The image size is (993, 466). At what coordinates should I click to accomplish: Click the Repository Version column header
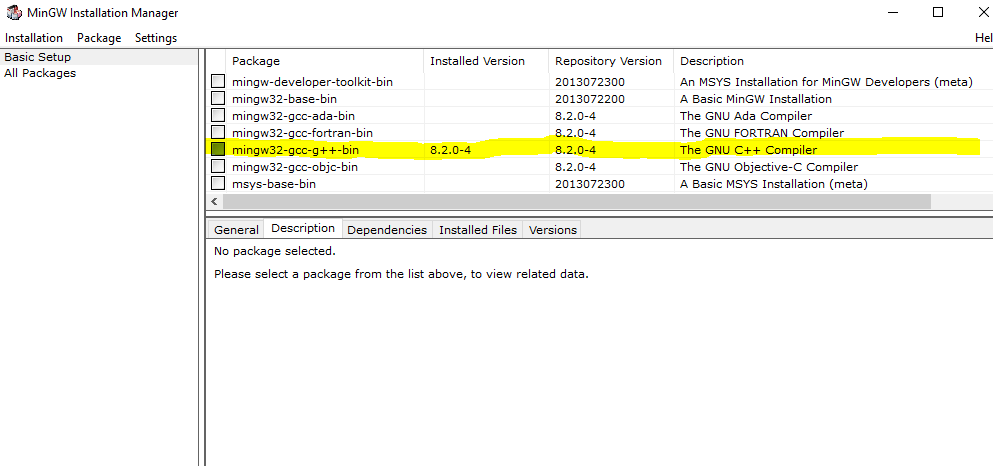tap(608, 61)
